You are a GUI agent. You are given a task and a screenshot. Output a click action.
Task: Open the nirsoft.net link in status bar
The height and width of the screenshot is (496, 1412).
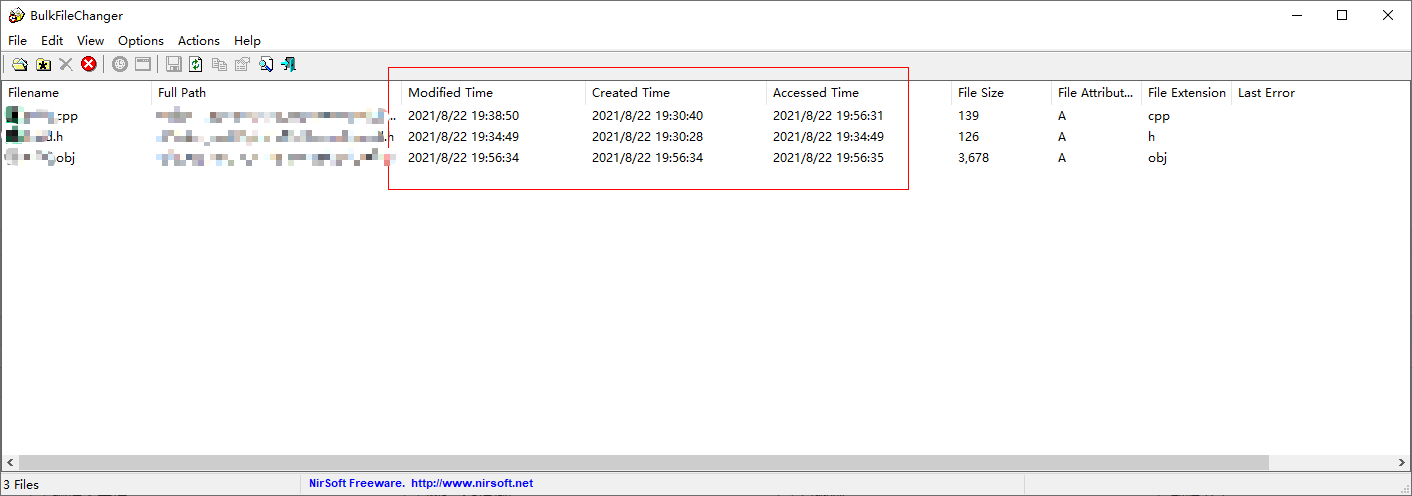[x=472, y=483]
